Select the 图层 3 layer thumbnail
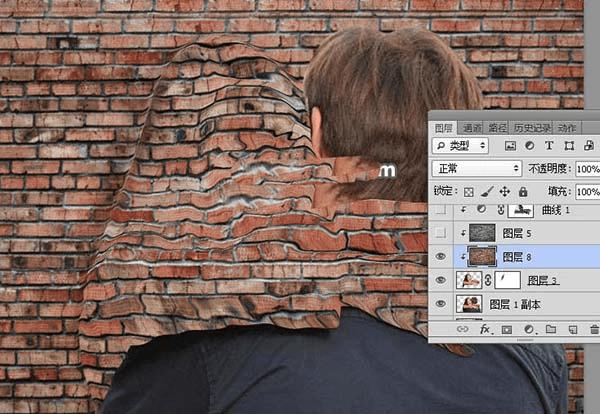The width and height of the screenshot is (600, 414). (x=469, y=280)
